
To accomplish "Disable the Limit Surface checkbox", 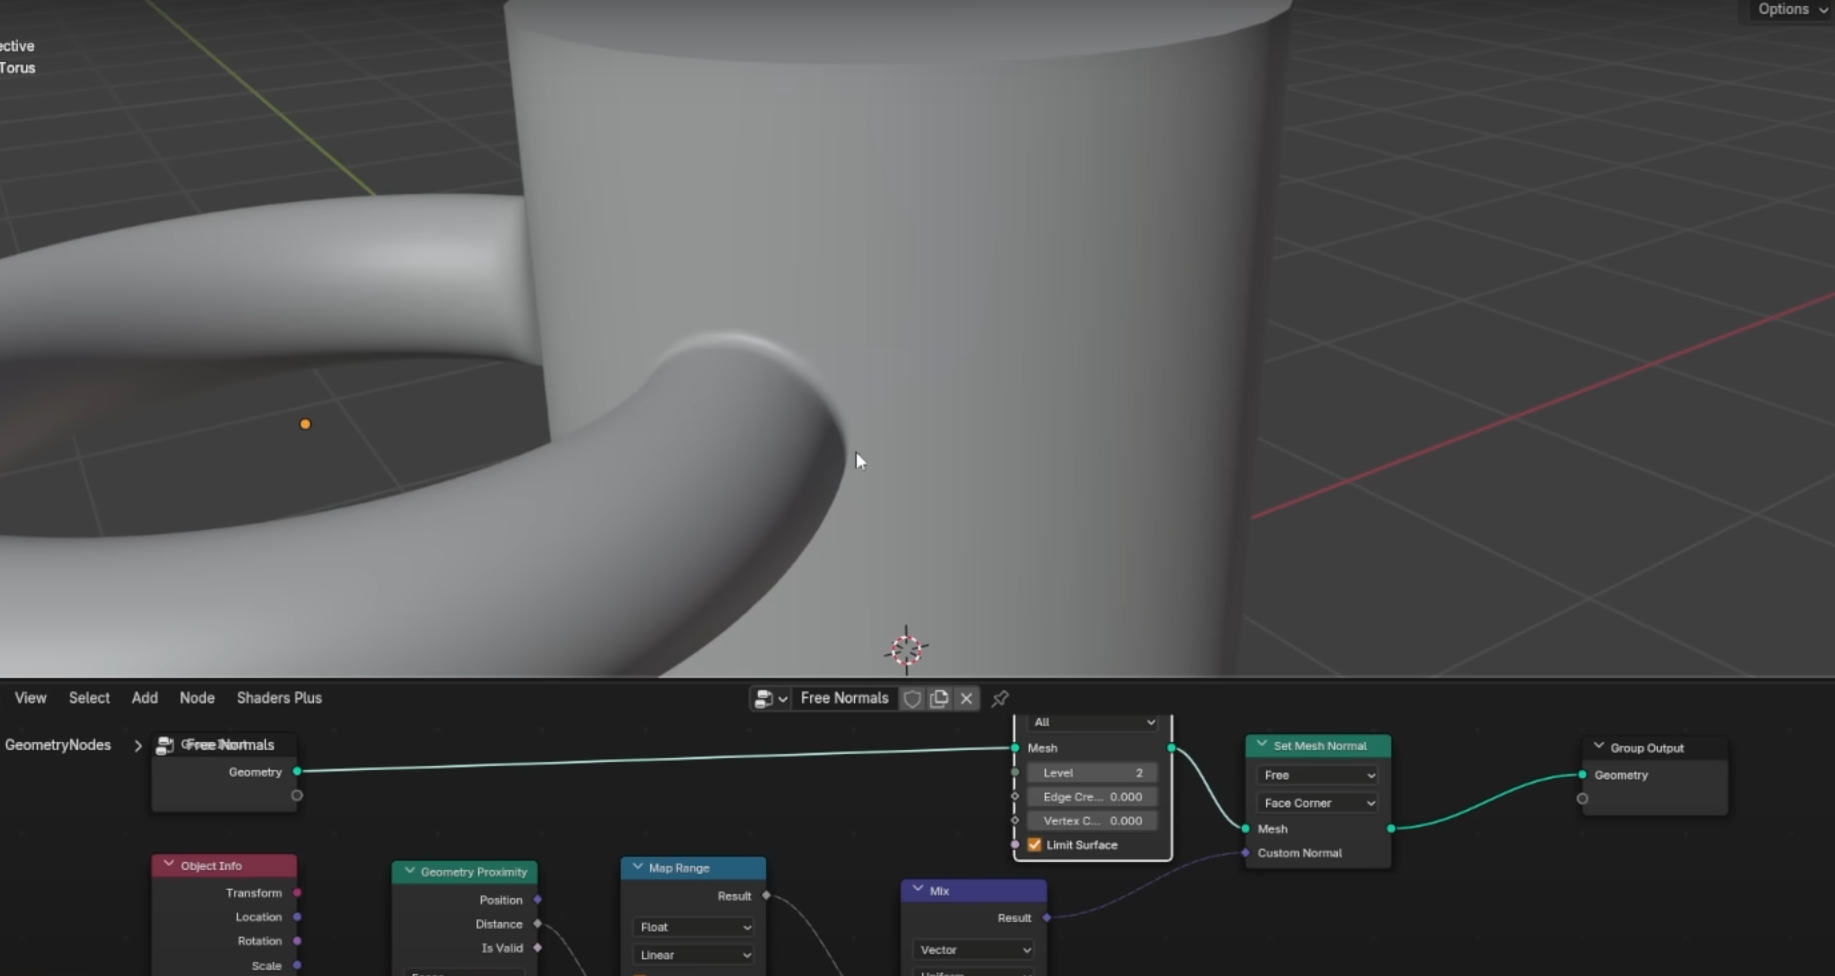I will tap(1035, 845).
